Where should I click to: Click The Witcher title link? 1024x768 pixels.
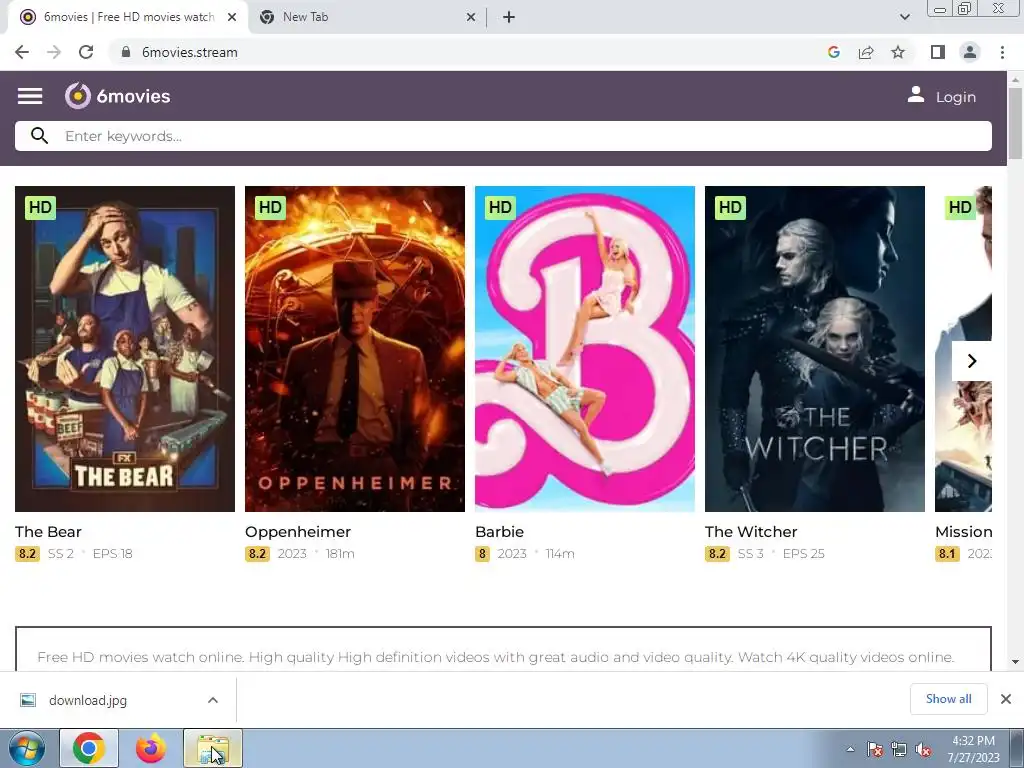(751, 532)
